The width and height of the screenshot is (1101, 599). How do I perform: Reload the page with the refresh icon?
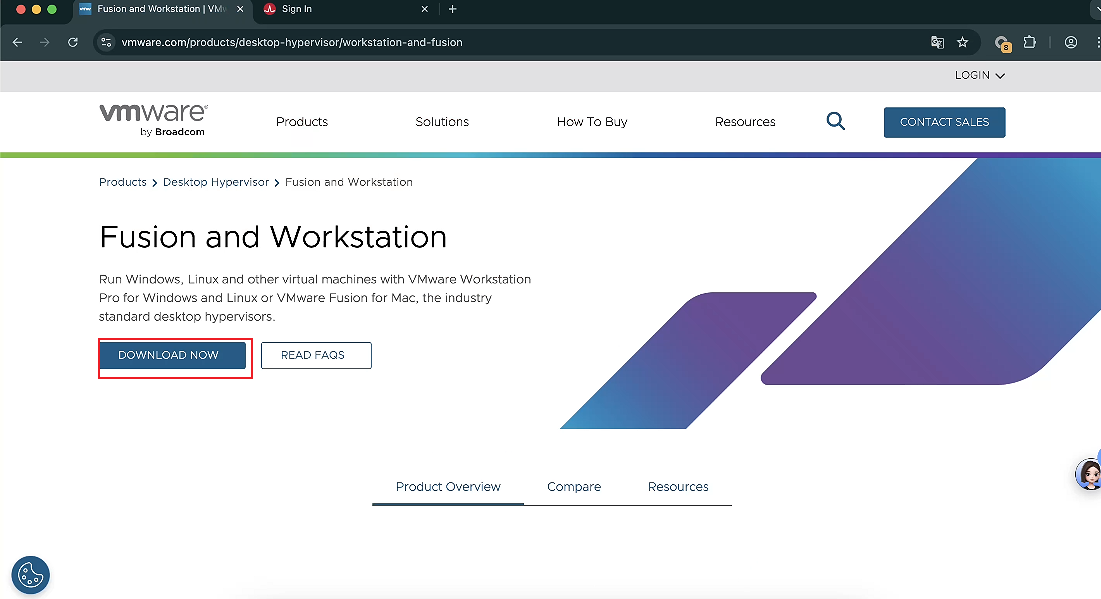[x=72, y=42]
